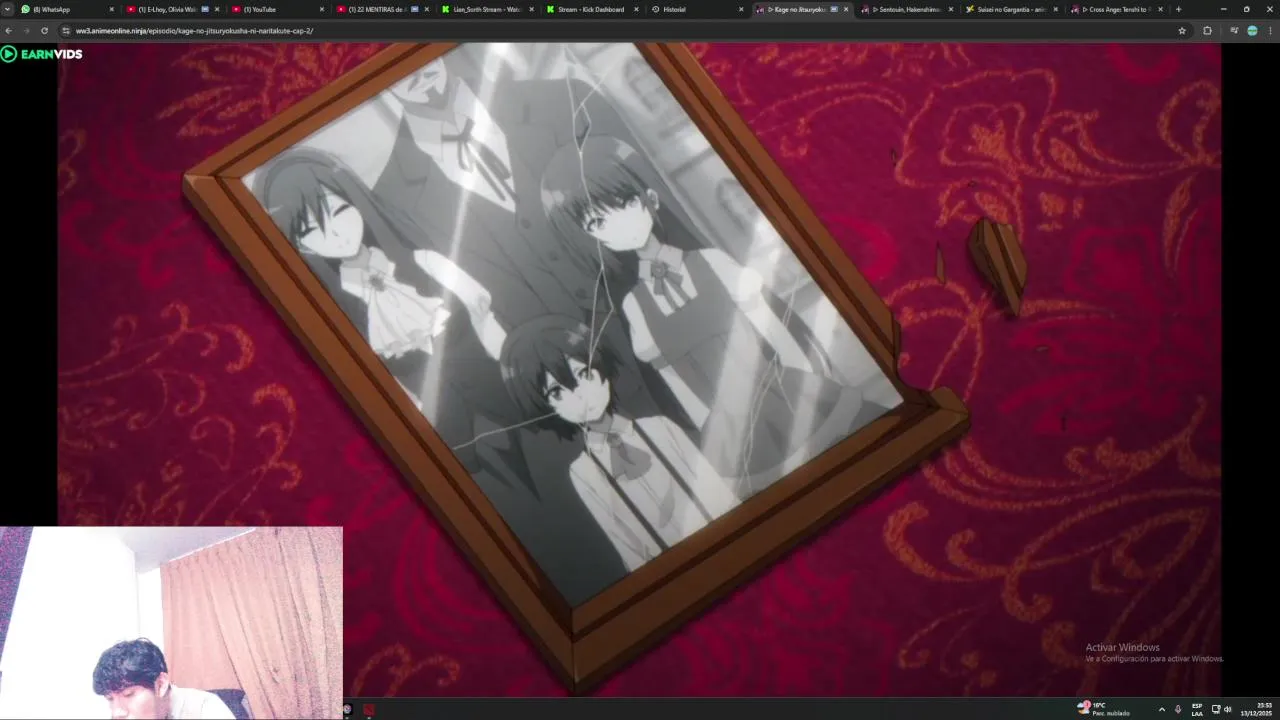Open the browser extensions menu
The height and width of the screenshot is (720, 1280).
click(x=1207, y=31)
